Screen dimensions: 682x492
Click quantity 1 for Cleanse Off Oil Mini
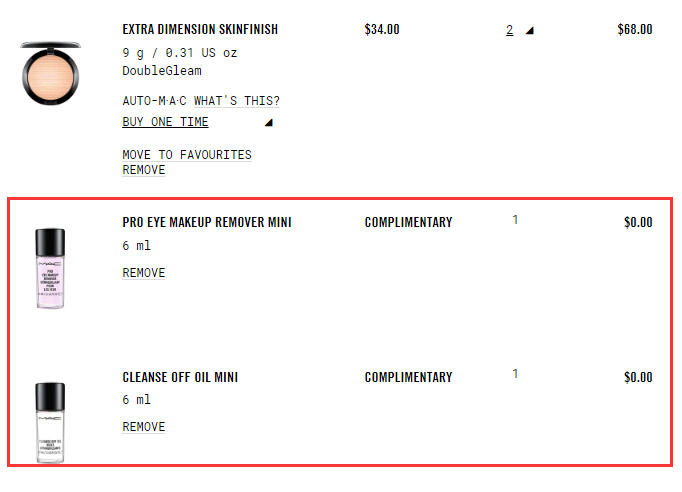click(516, 374)
